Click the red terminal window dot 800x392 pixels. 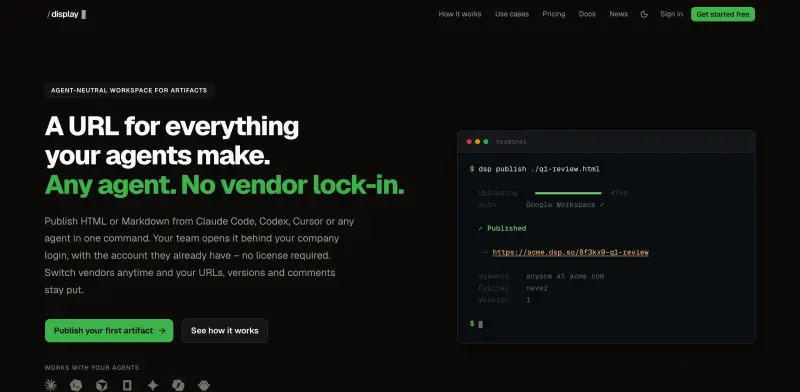point(469,141)
